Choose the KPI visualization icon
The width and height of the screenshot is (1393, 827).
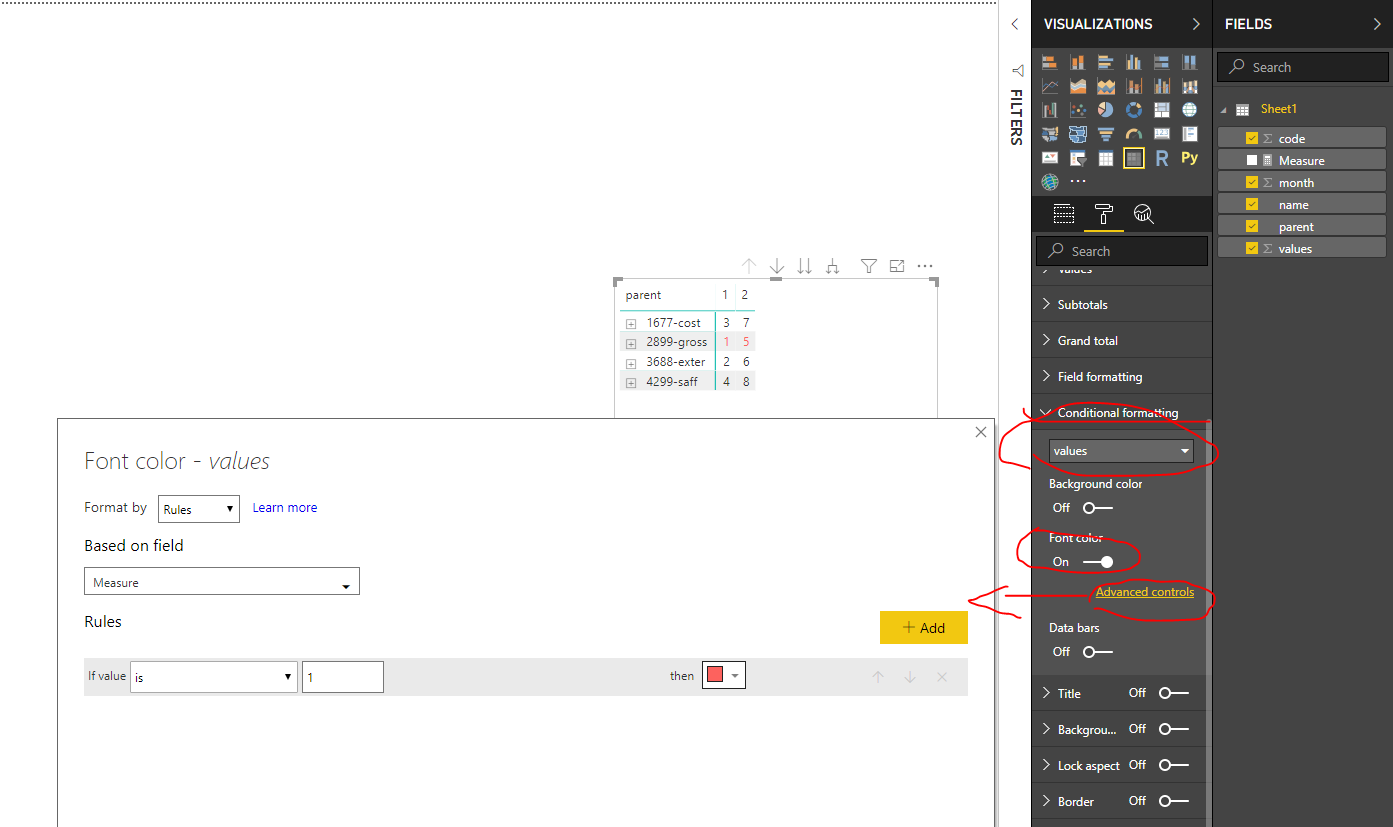1050,158
